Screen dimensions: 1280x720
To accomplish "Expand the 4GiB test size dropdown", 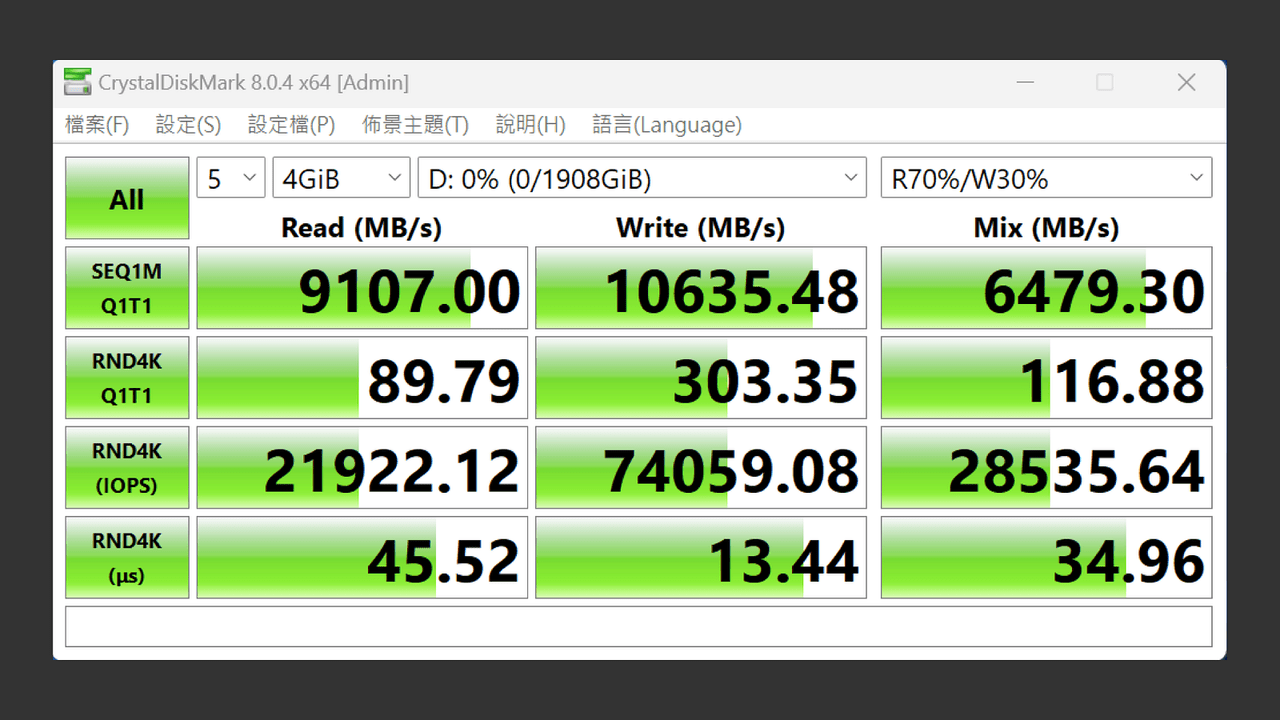I will coord(341,178).
